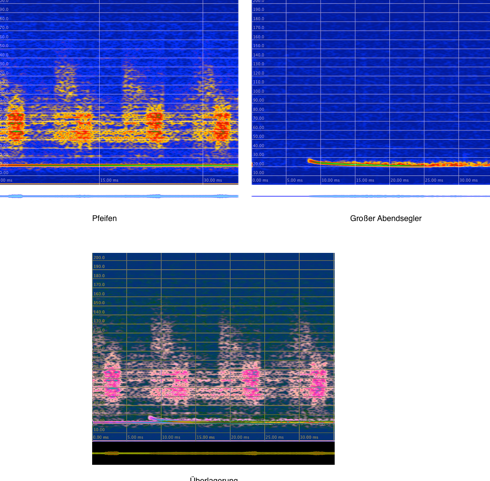Click "180.0" frequency label in Überlagerung spectrogram
Image resolution: width=490 pixels, height=481 pixels.
coord(99,276)
